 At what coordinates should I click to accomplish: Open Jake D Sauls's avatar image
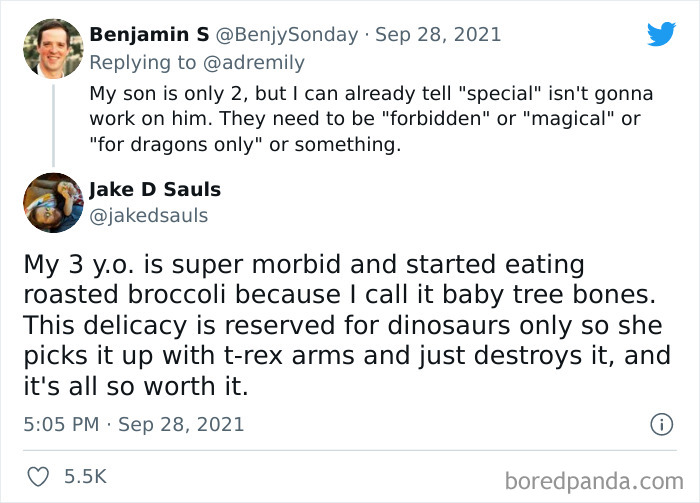52,203
